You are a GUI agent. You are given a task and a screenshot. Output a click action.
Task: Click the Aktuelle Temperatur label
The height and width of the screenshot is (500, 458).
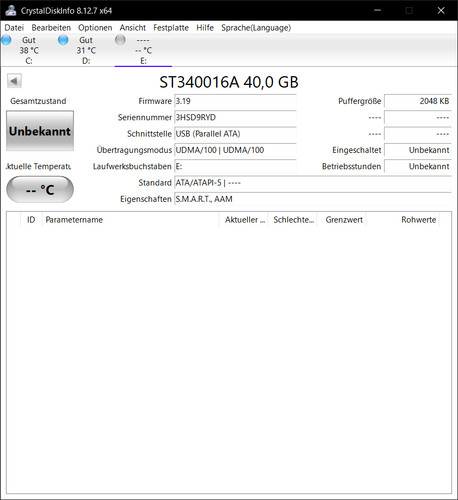pos(38,166)
